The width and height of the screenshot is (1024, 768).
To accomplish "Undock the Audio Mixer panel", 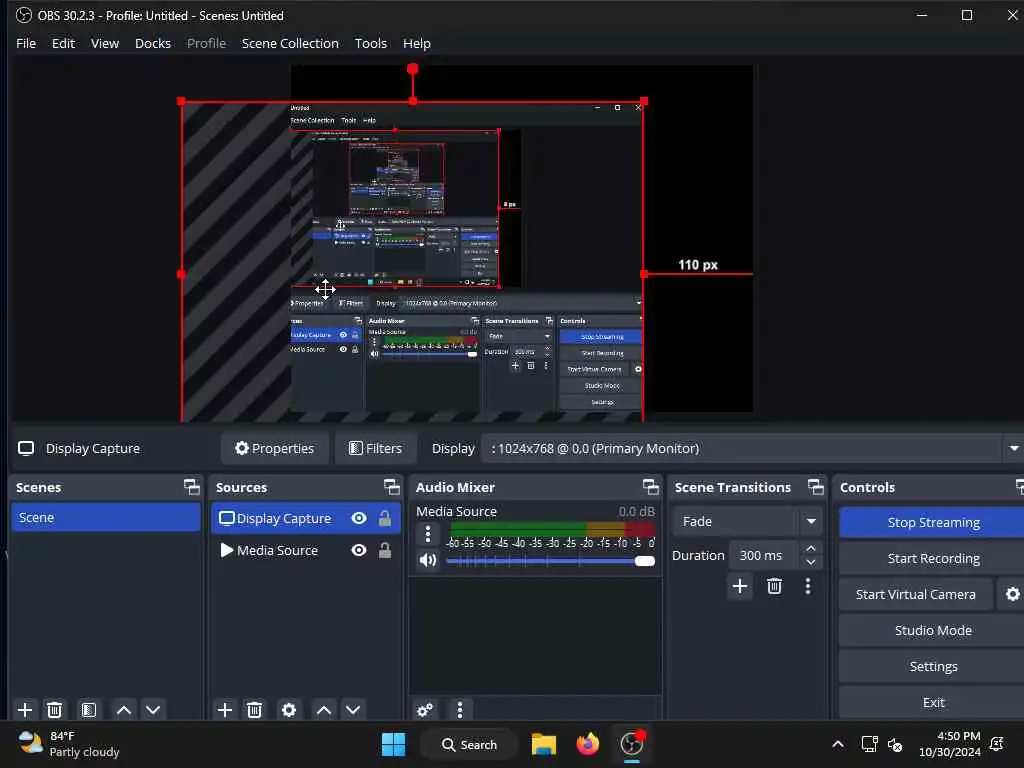I will [x=650, y=487].
